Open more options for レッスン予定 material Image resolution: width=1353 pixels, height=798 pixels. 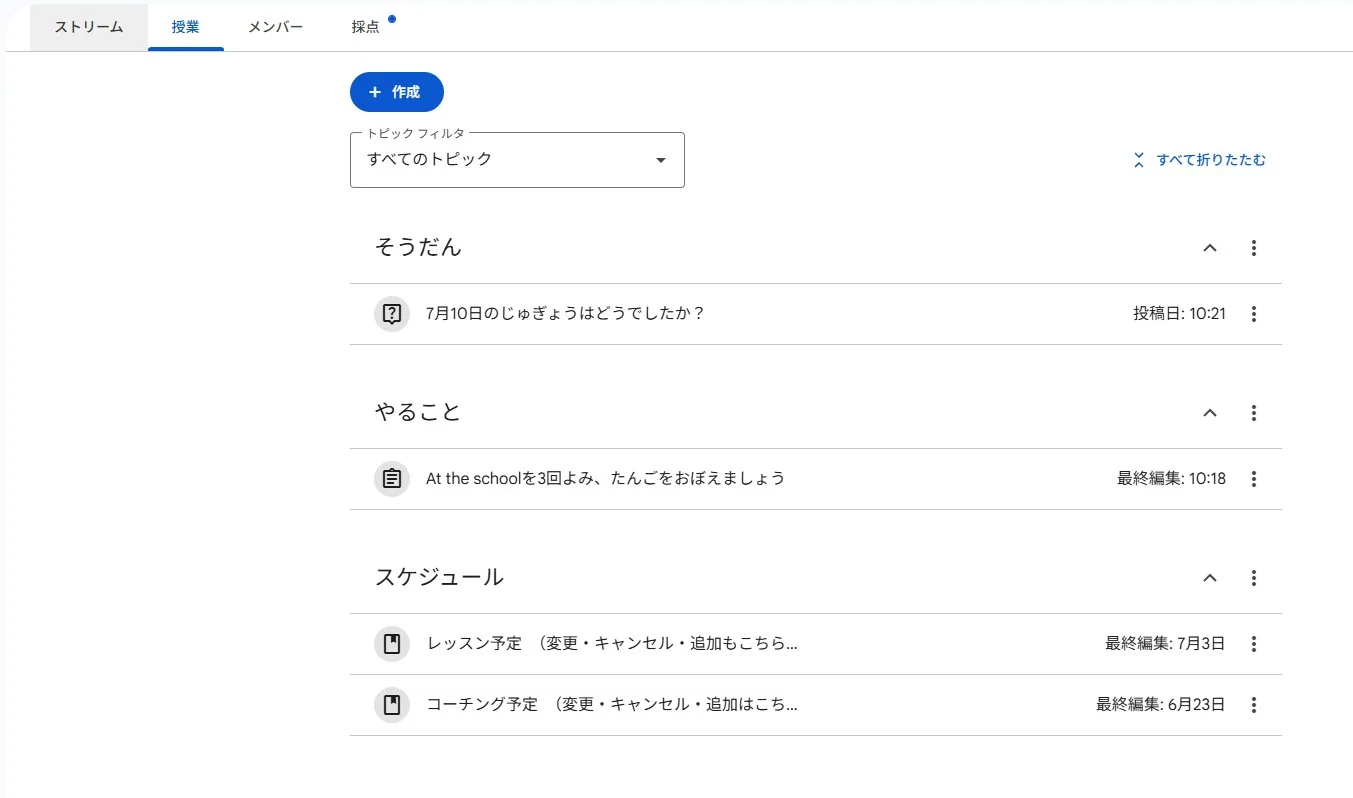[1254, 644]
